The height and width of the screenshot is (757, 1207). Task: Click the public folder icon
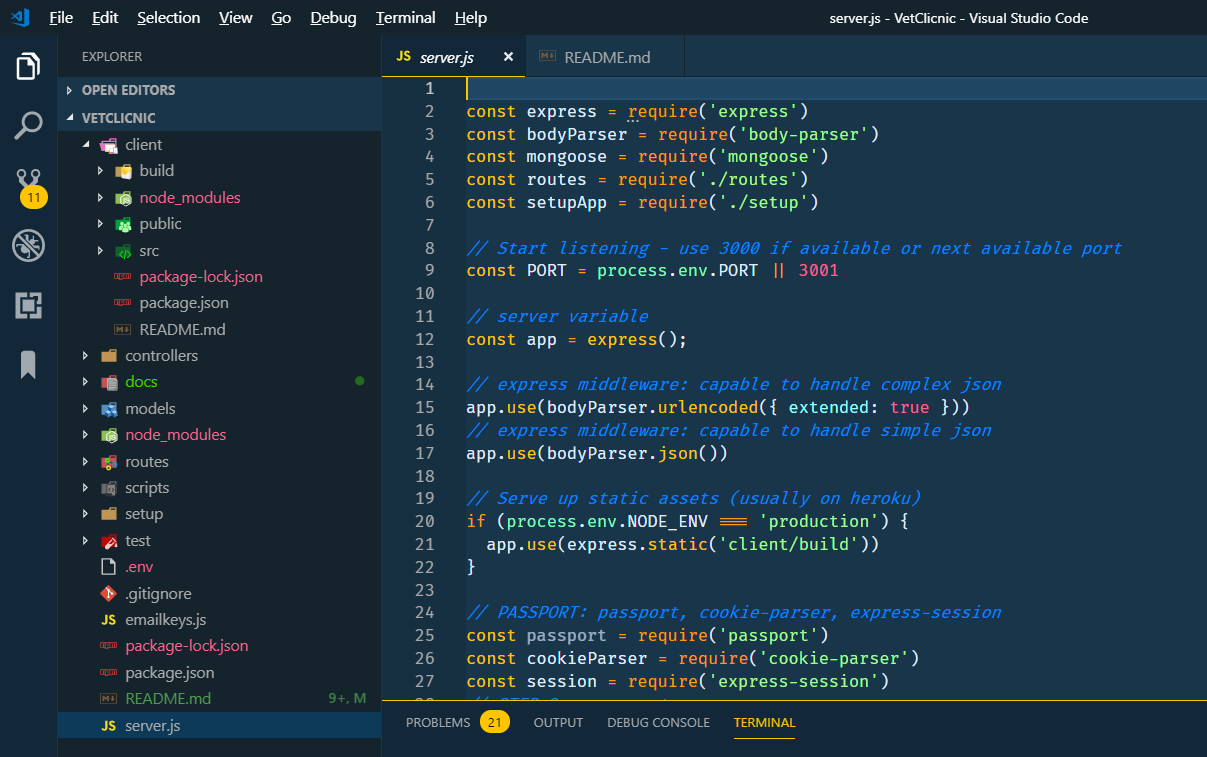123,224
